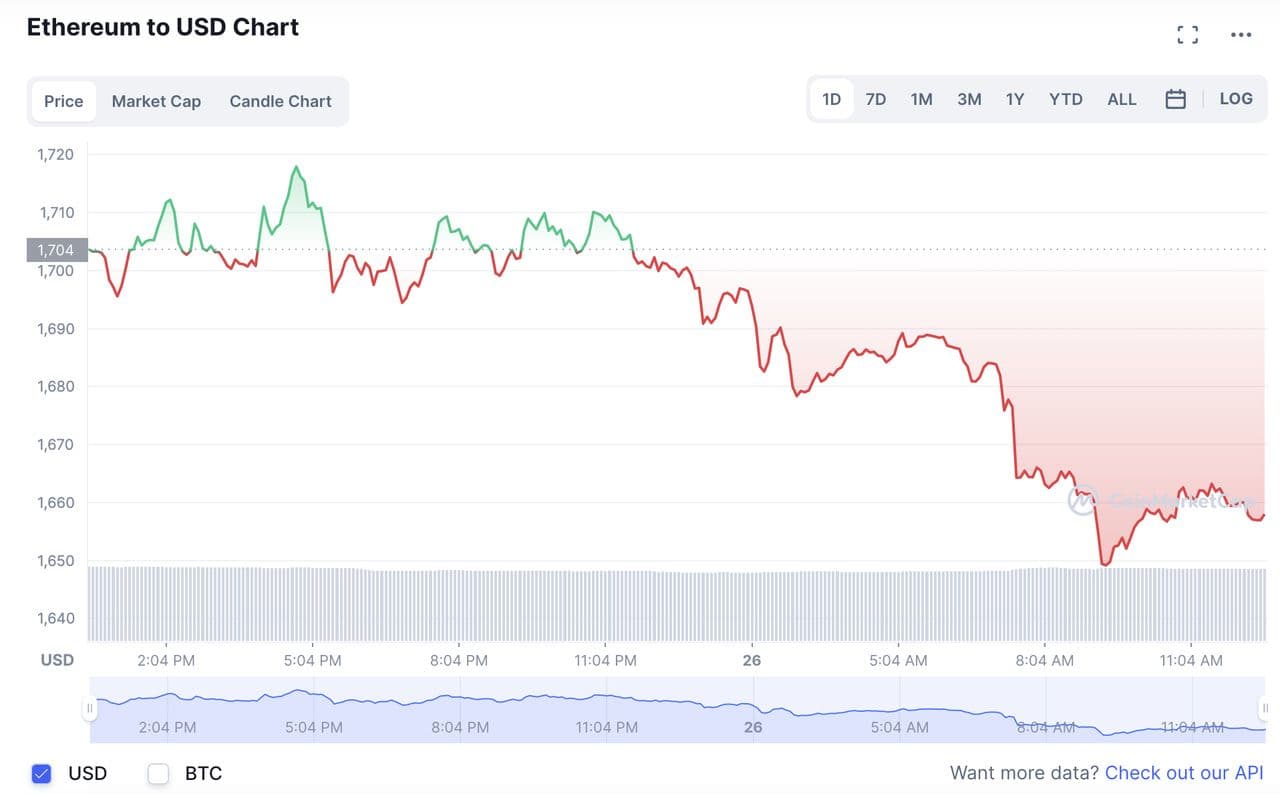Image resolution: width=1280 pixels, height=794 pixels.
Task: Select the 3M time range
Action: click(969, 99)
